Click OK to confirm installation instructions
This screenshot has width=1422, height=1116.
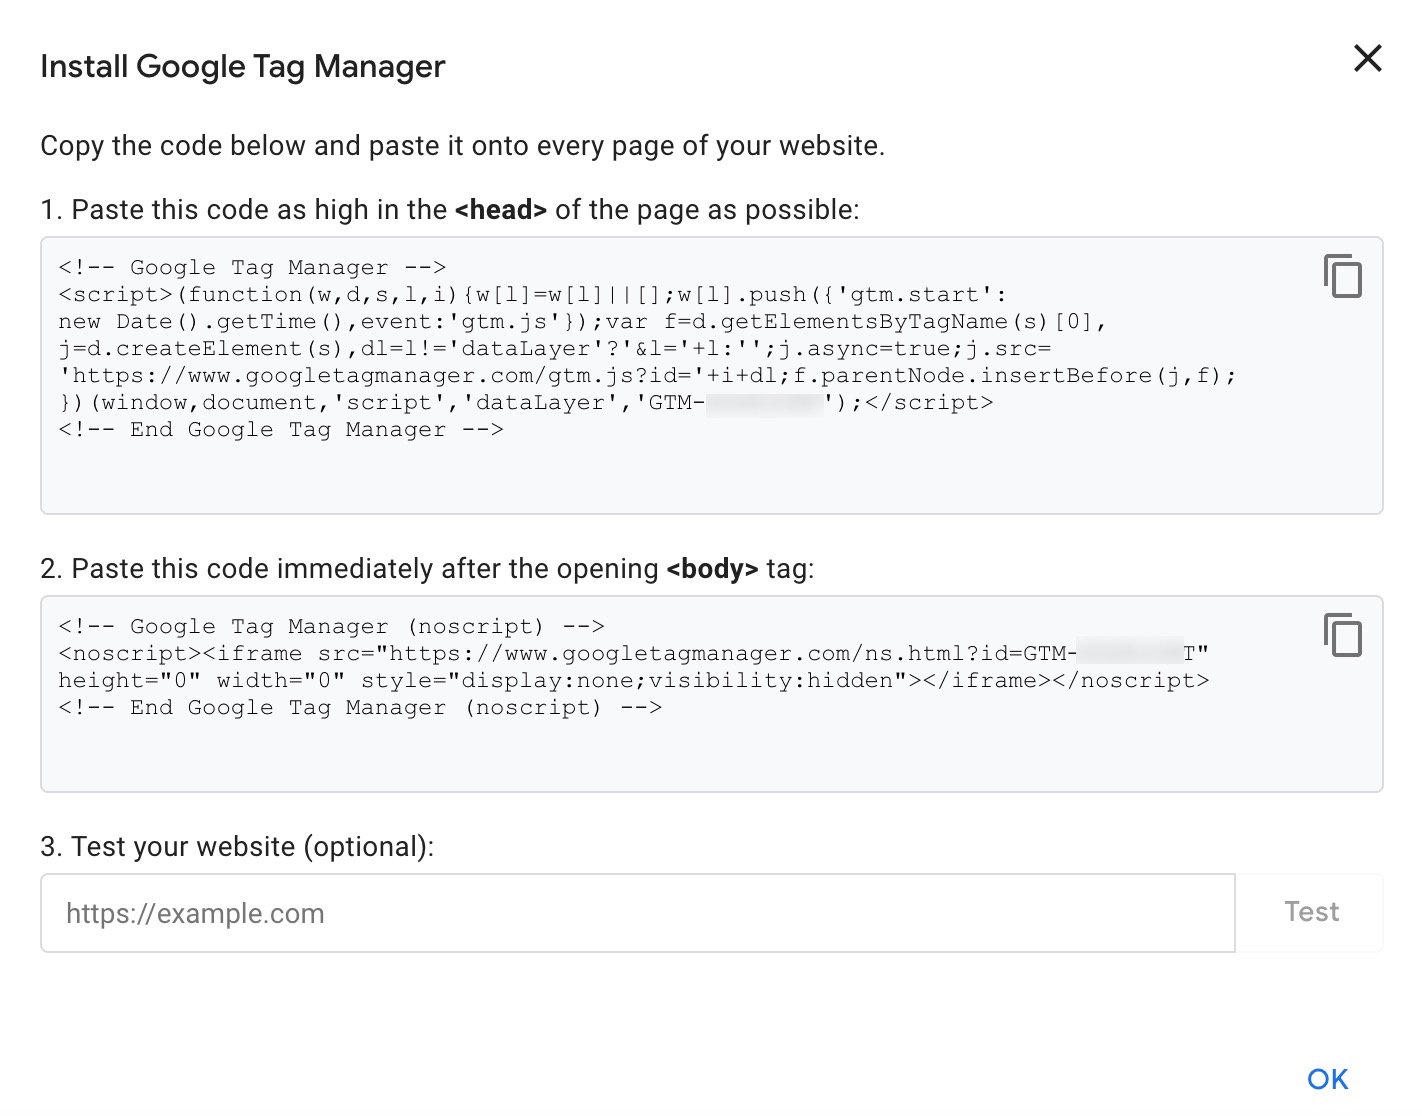click(x=1327, y=1078)
